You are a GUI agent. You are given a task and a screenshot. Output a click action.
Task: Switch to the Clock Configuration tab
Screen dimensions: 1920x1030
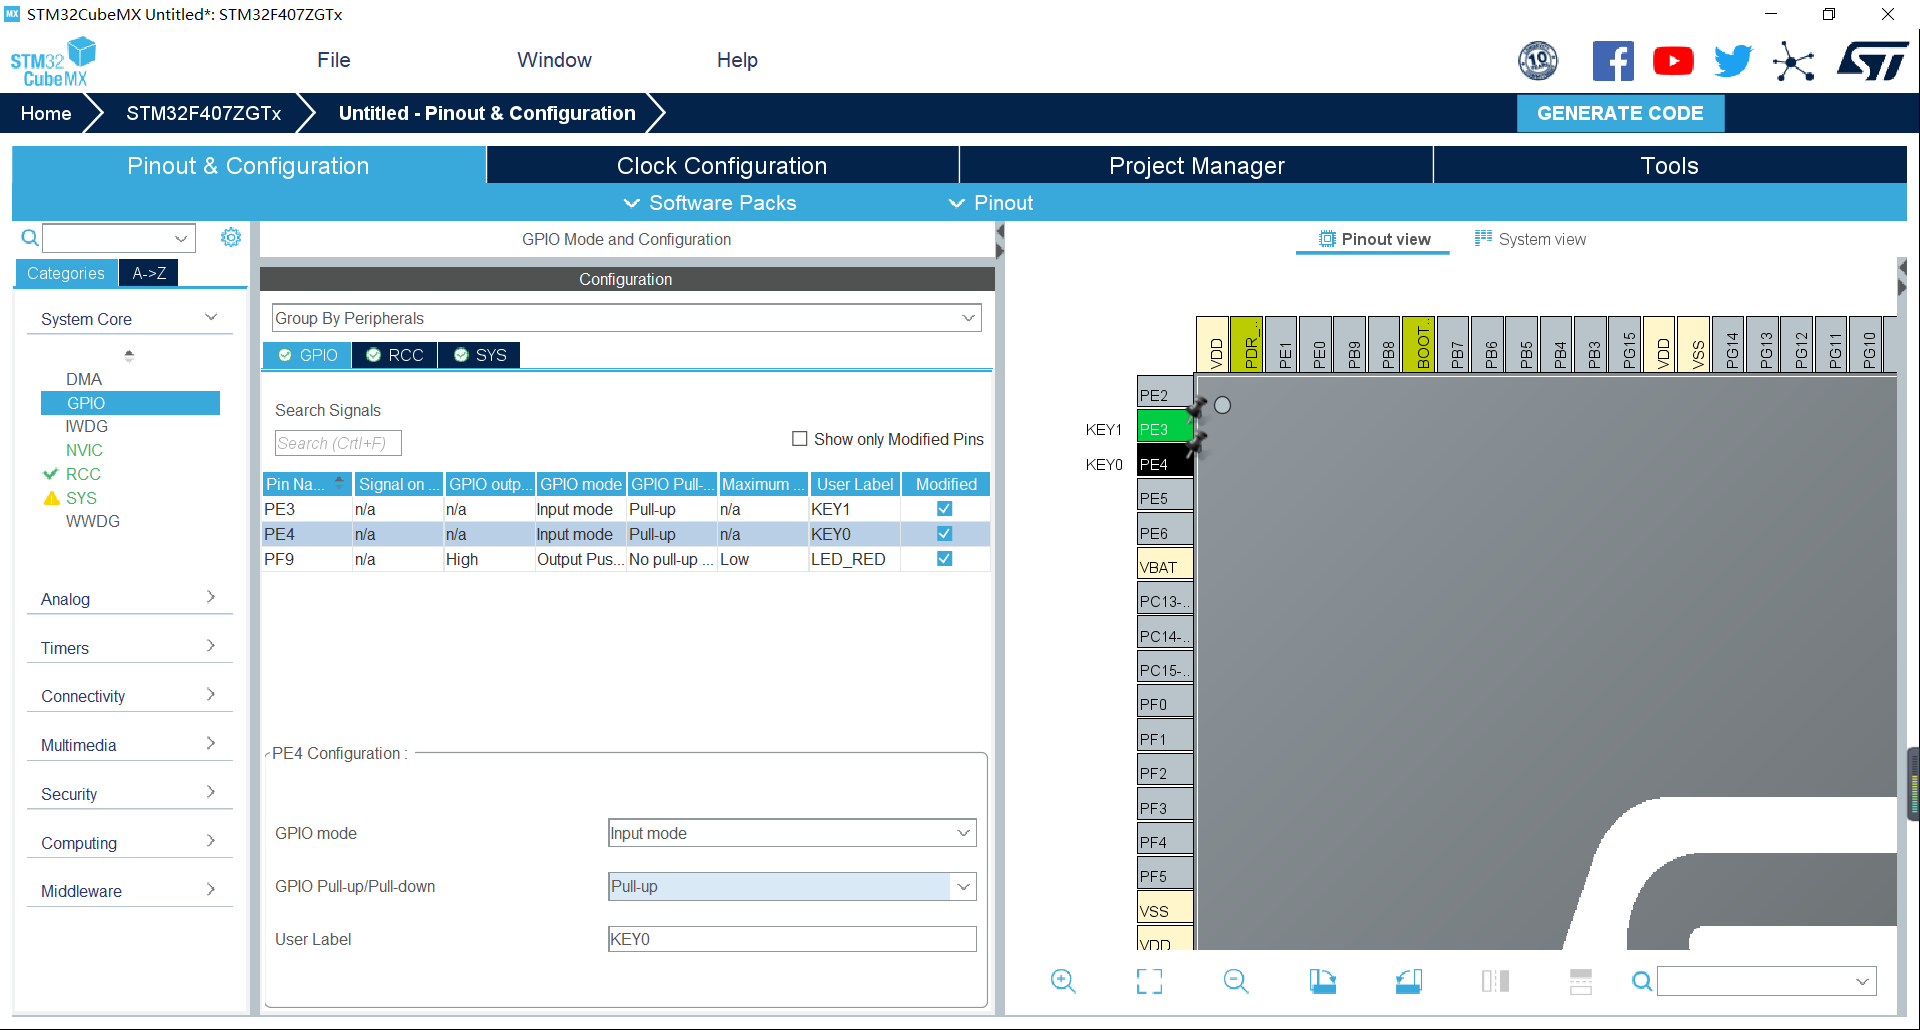pyautogui.click(x=722, y=166)
